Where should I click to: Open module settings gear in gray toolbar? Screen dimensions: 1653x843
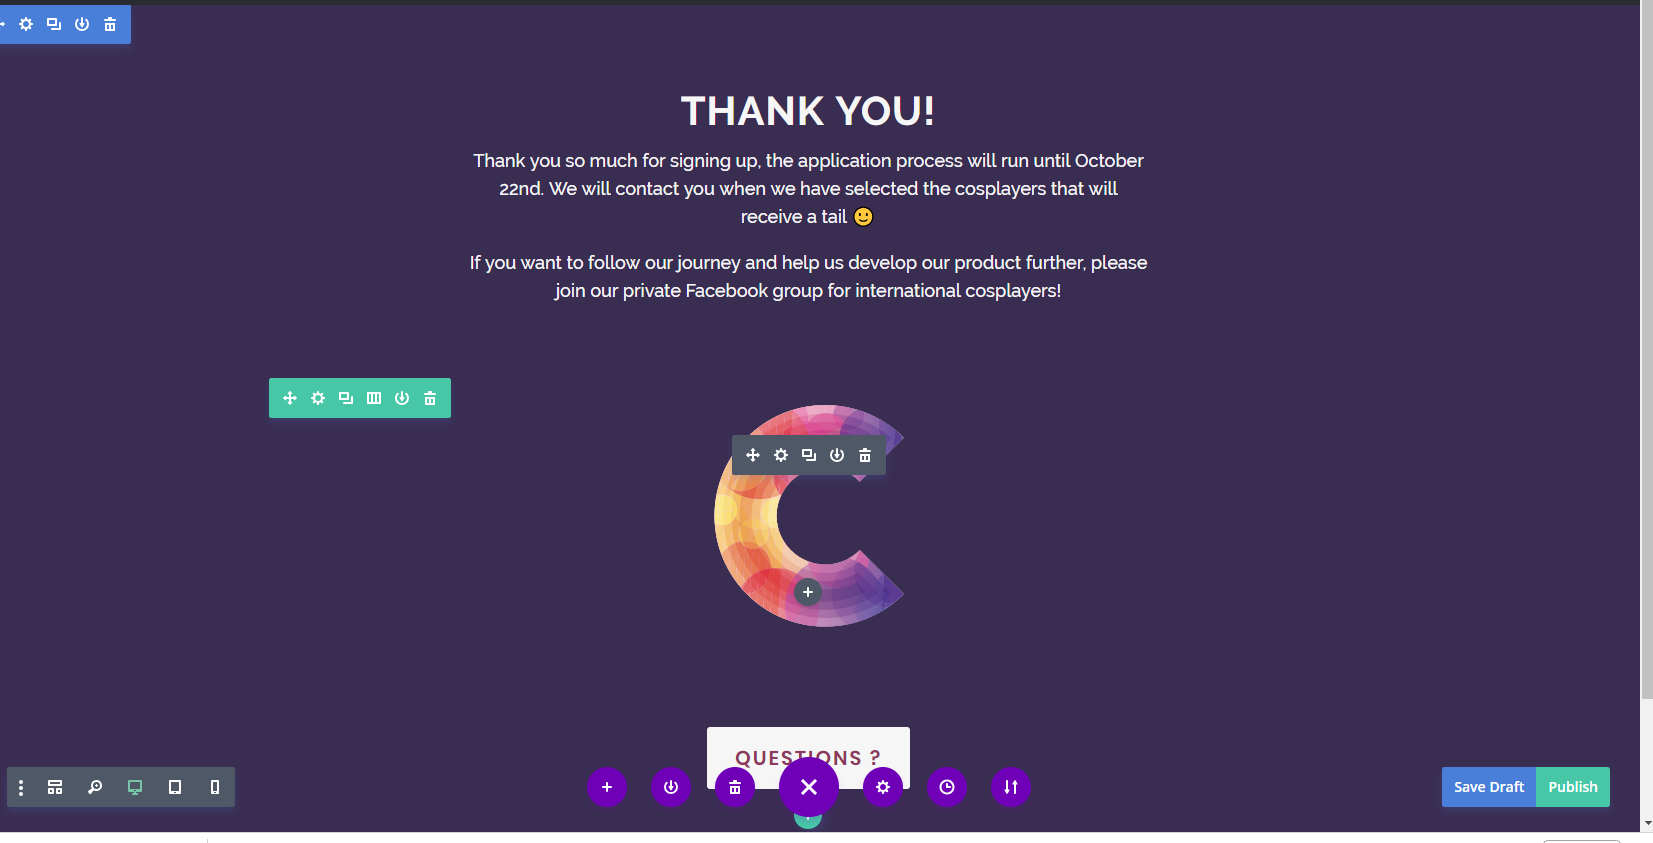[781, 455]
